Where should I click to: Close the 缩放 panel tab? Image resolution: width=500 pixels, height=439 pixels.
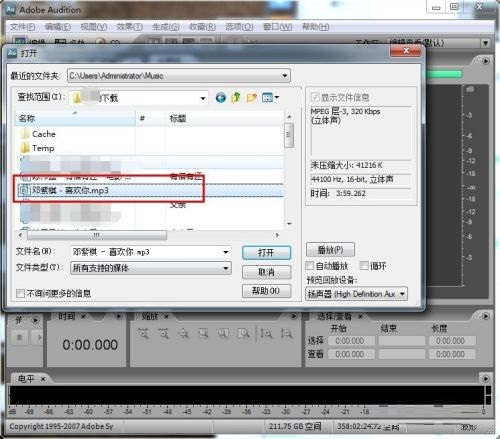point(166,316)
